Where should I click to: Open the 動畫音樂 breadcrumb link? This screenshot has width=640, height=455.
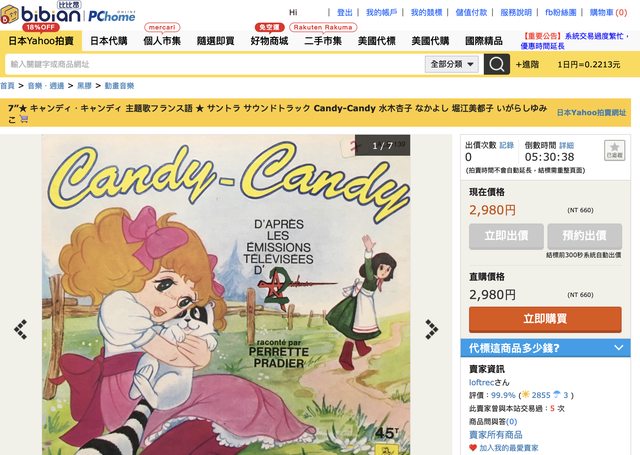pyautogui.click(x=119, y=86)
